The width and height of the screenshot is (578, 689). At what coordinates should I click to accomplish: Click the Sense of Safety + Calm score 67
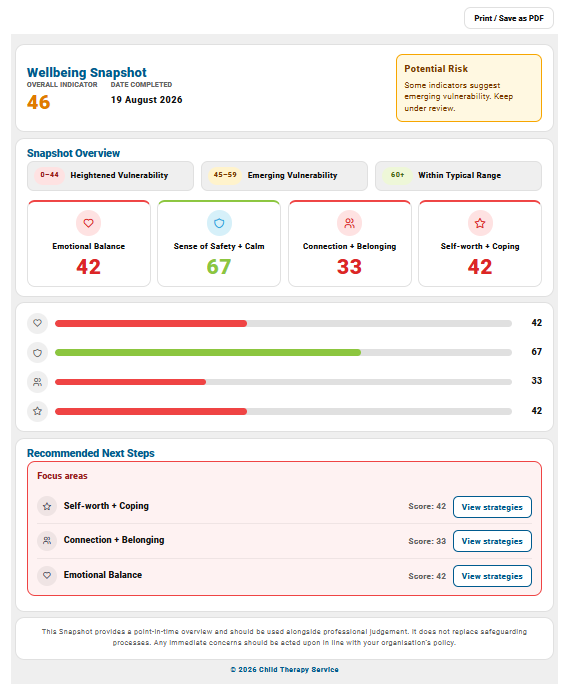point(219,267)
